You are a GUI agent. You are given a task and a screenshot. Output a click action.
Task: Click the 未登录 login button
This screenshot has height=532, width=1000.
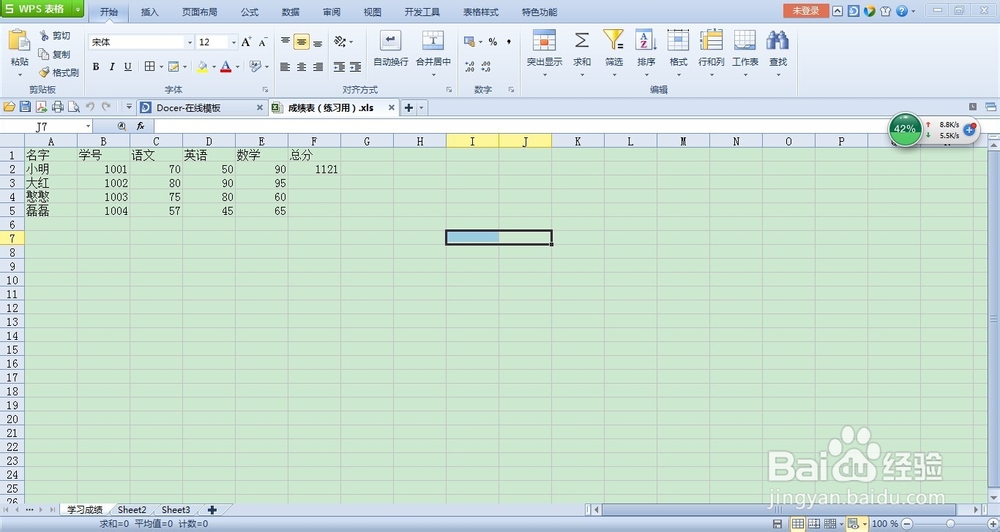805,10
